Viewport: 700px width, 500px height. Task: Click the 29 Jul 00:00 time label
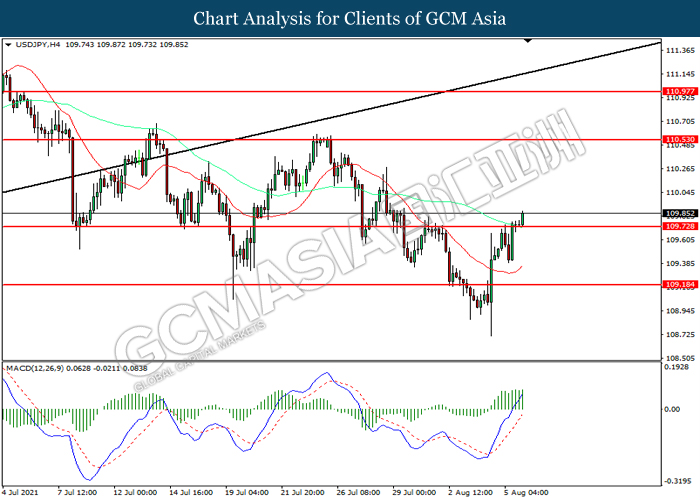(x=414, y=492)
